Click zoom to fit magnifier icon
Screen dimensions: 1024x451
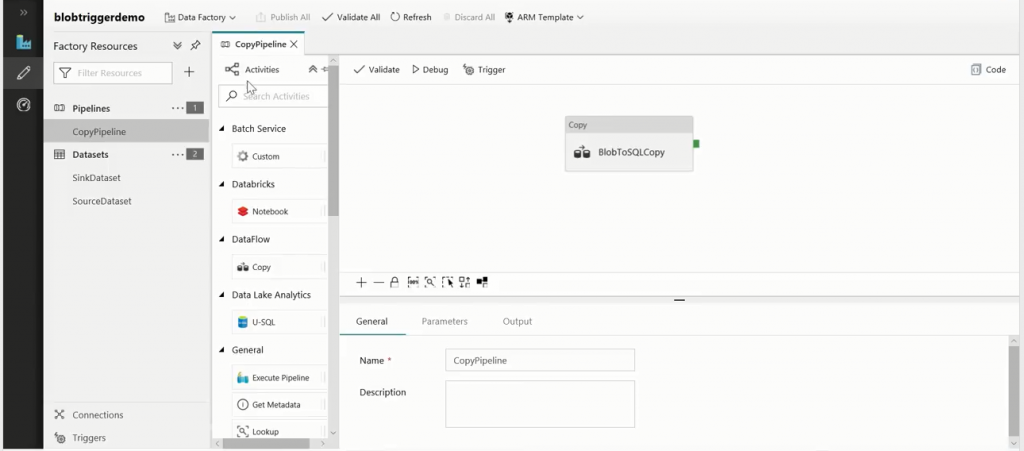[430, 282]
